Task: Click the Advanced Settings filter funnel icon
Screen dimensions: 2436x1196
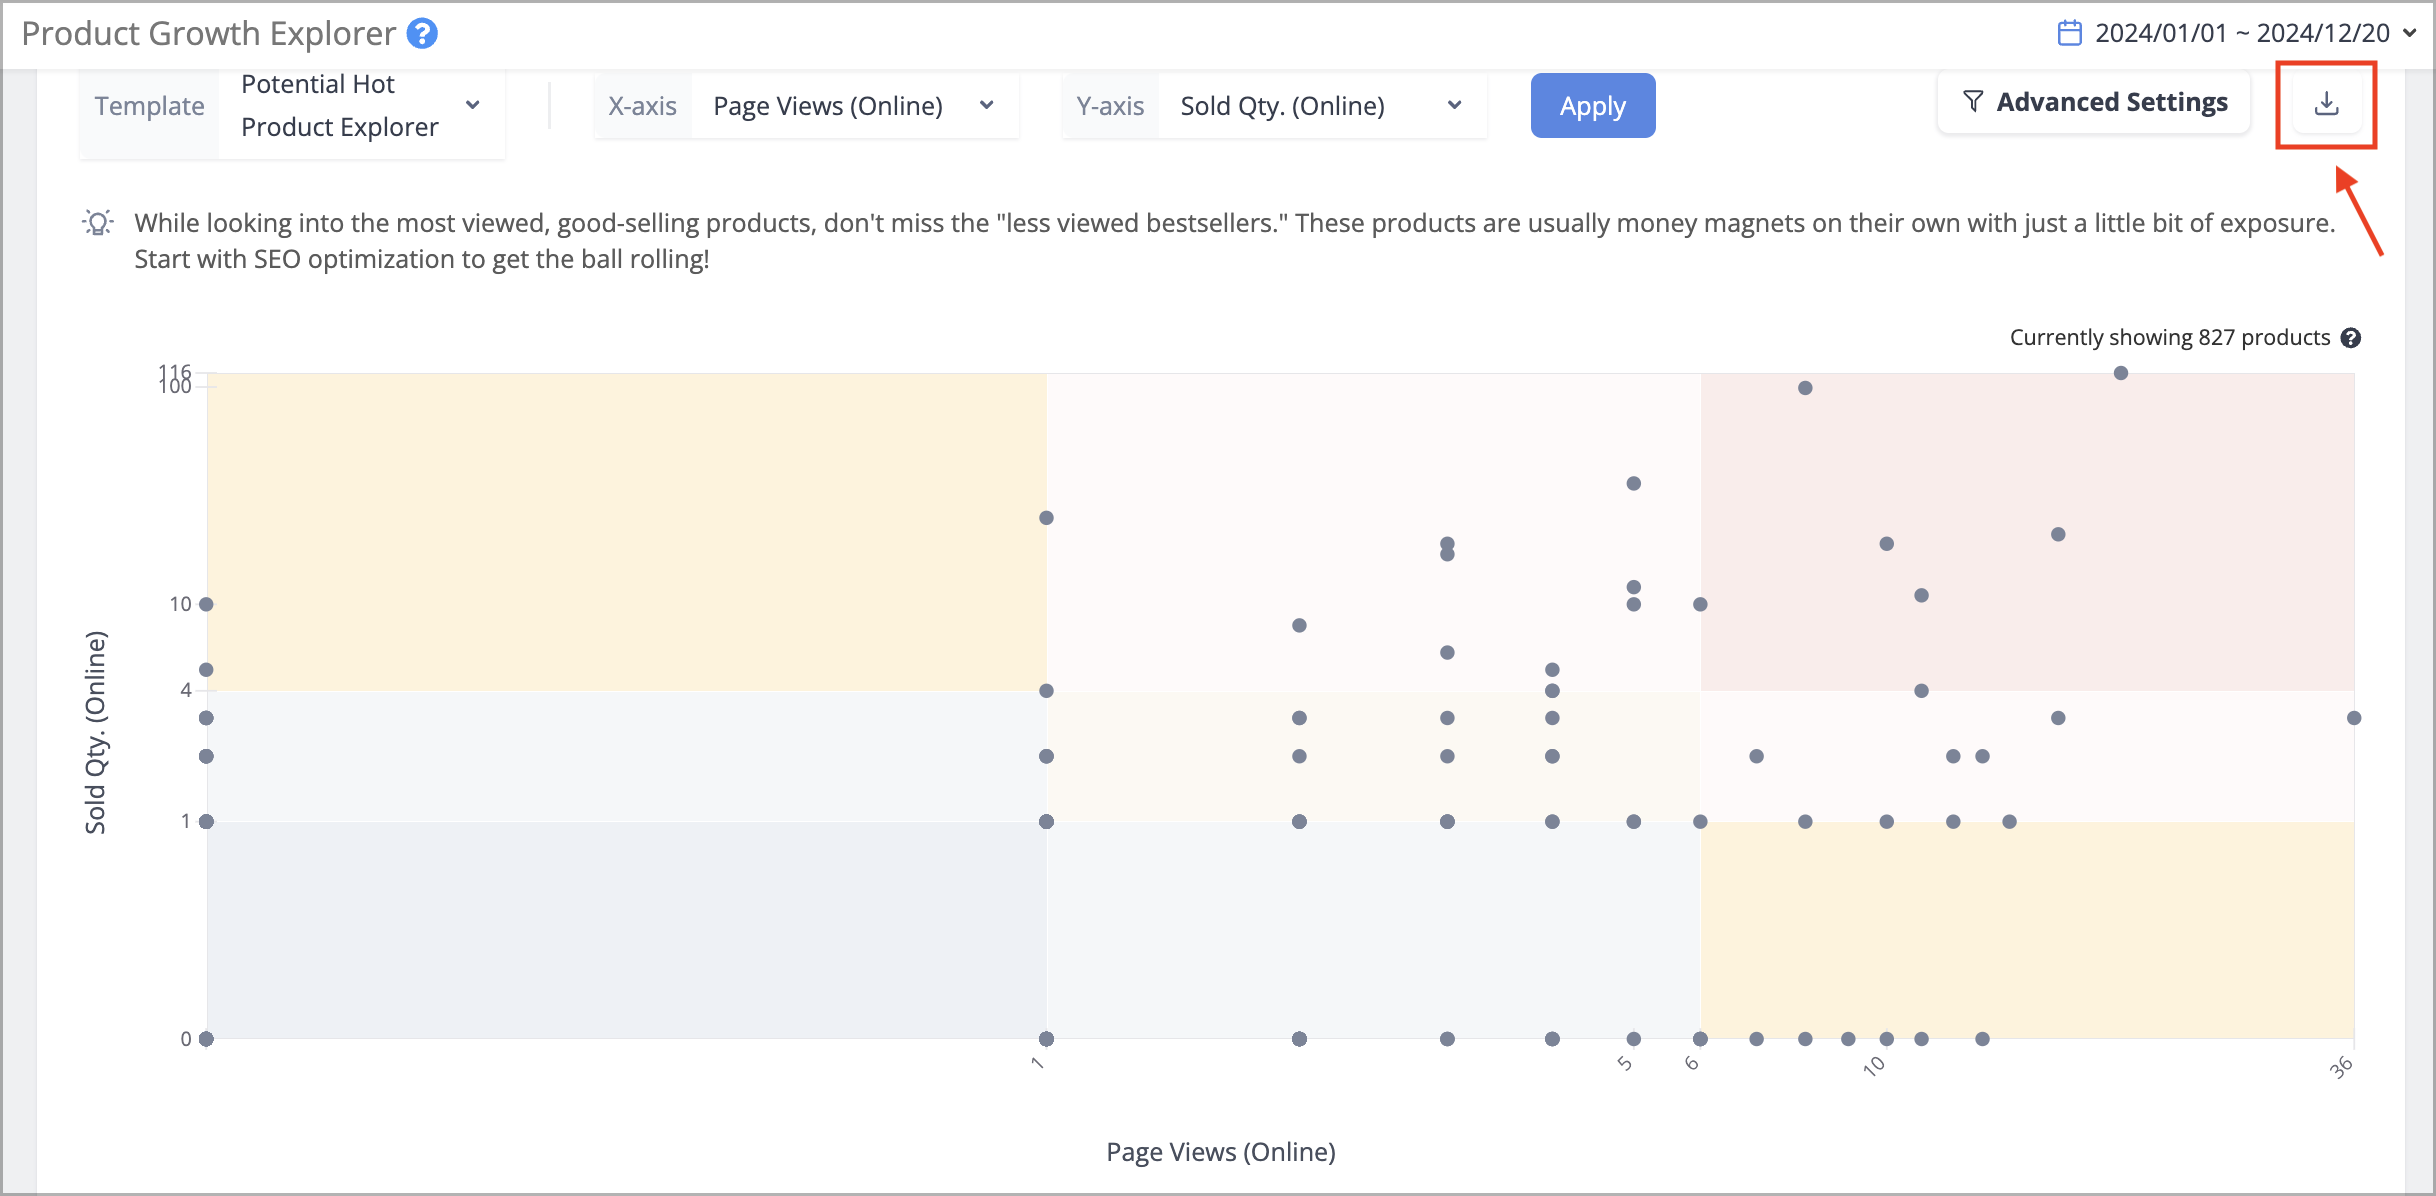Action: [x=1972, y=102]
